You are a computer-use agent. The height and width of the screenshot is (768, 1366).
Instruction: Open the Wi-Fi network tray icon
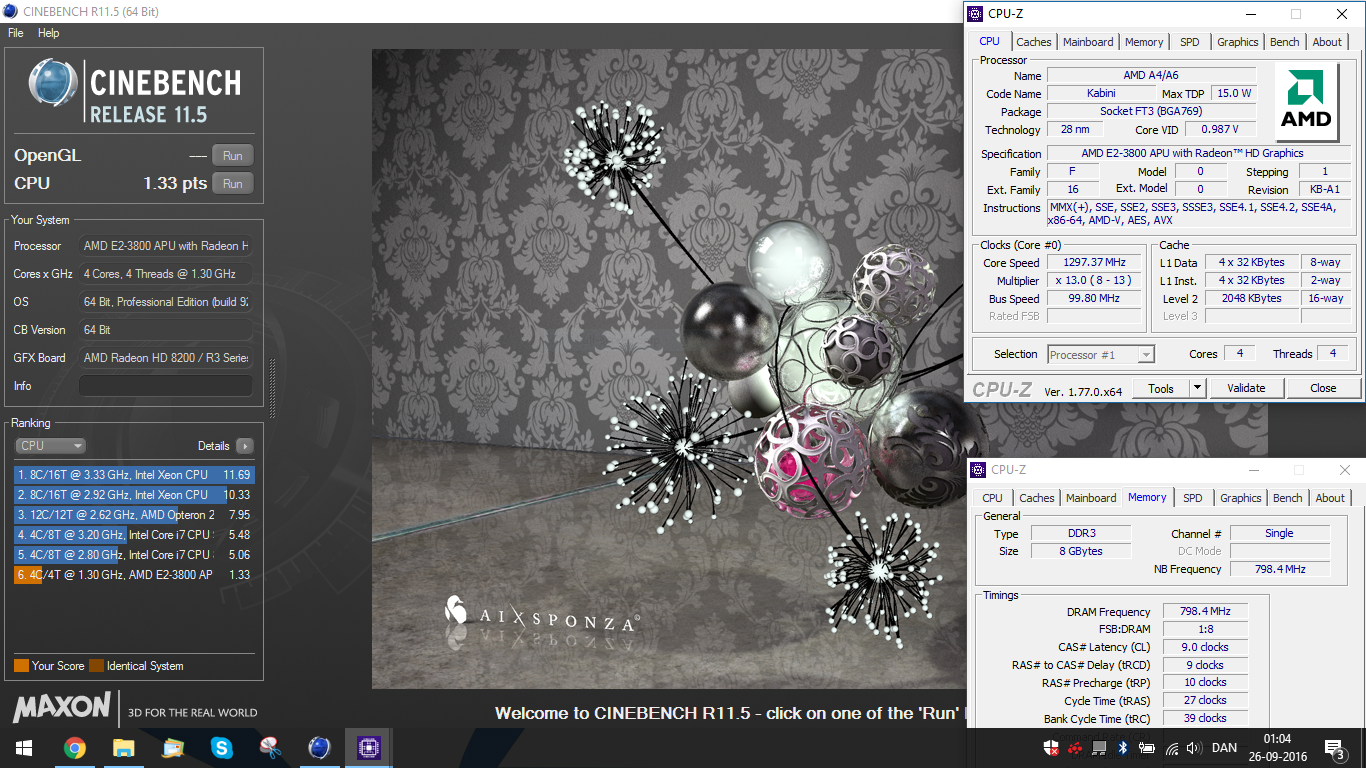[1171, 748]
